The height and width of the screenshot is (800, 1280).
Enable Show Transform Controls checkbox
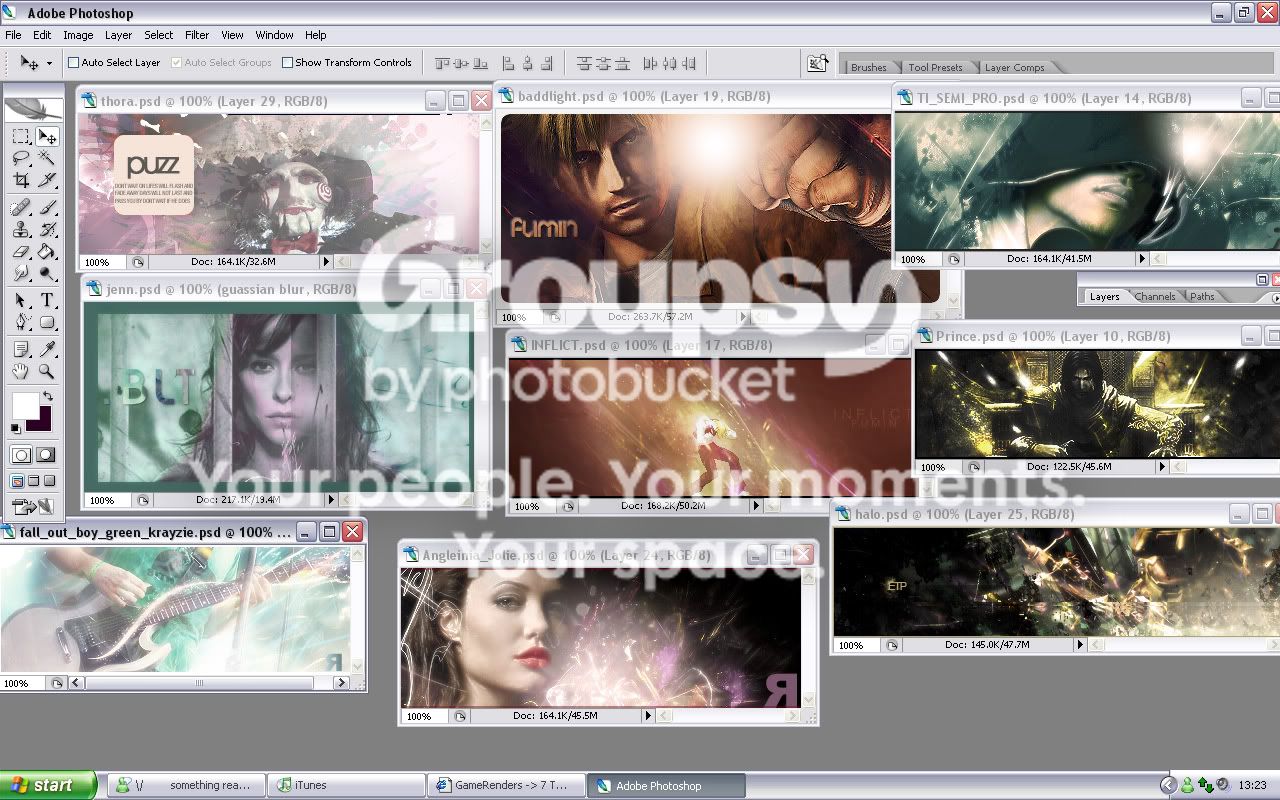[x=287, y=62]
